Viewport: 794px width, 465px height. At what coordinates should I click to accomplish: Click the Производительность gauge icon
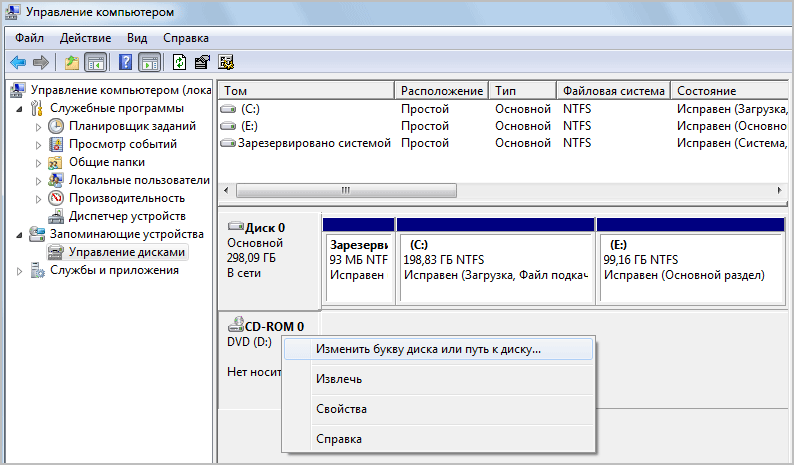pyautogui.click(x=56, y=198)
